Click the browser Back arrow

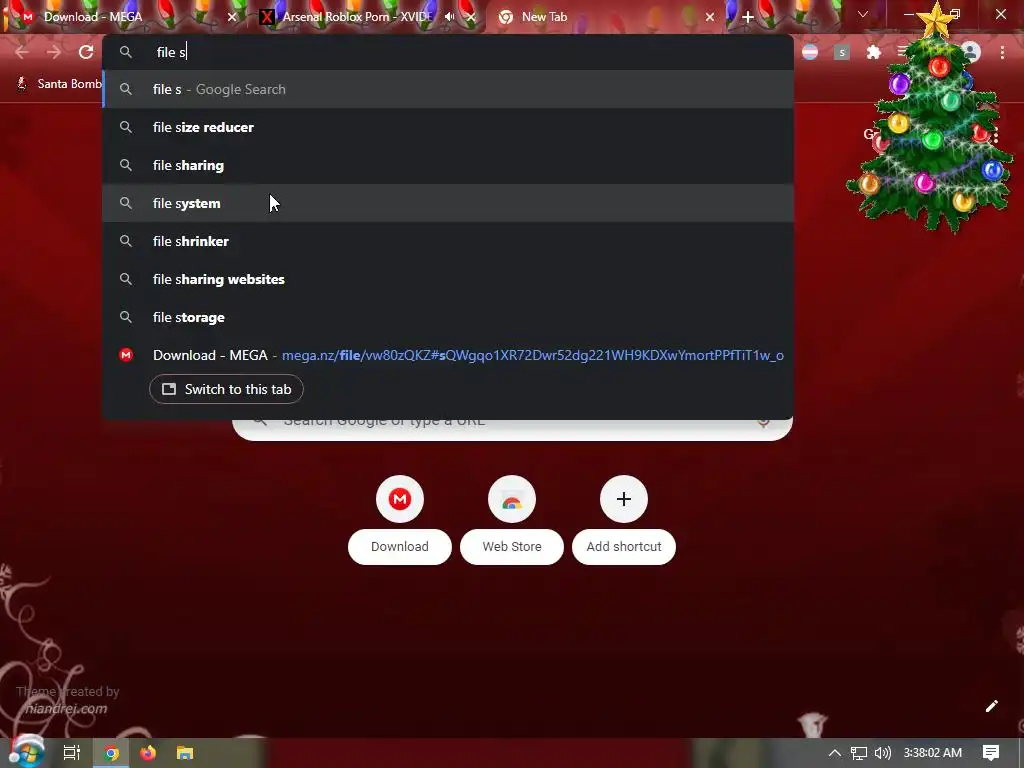coord(22,52)
